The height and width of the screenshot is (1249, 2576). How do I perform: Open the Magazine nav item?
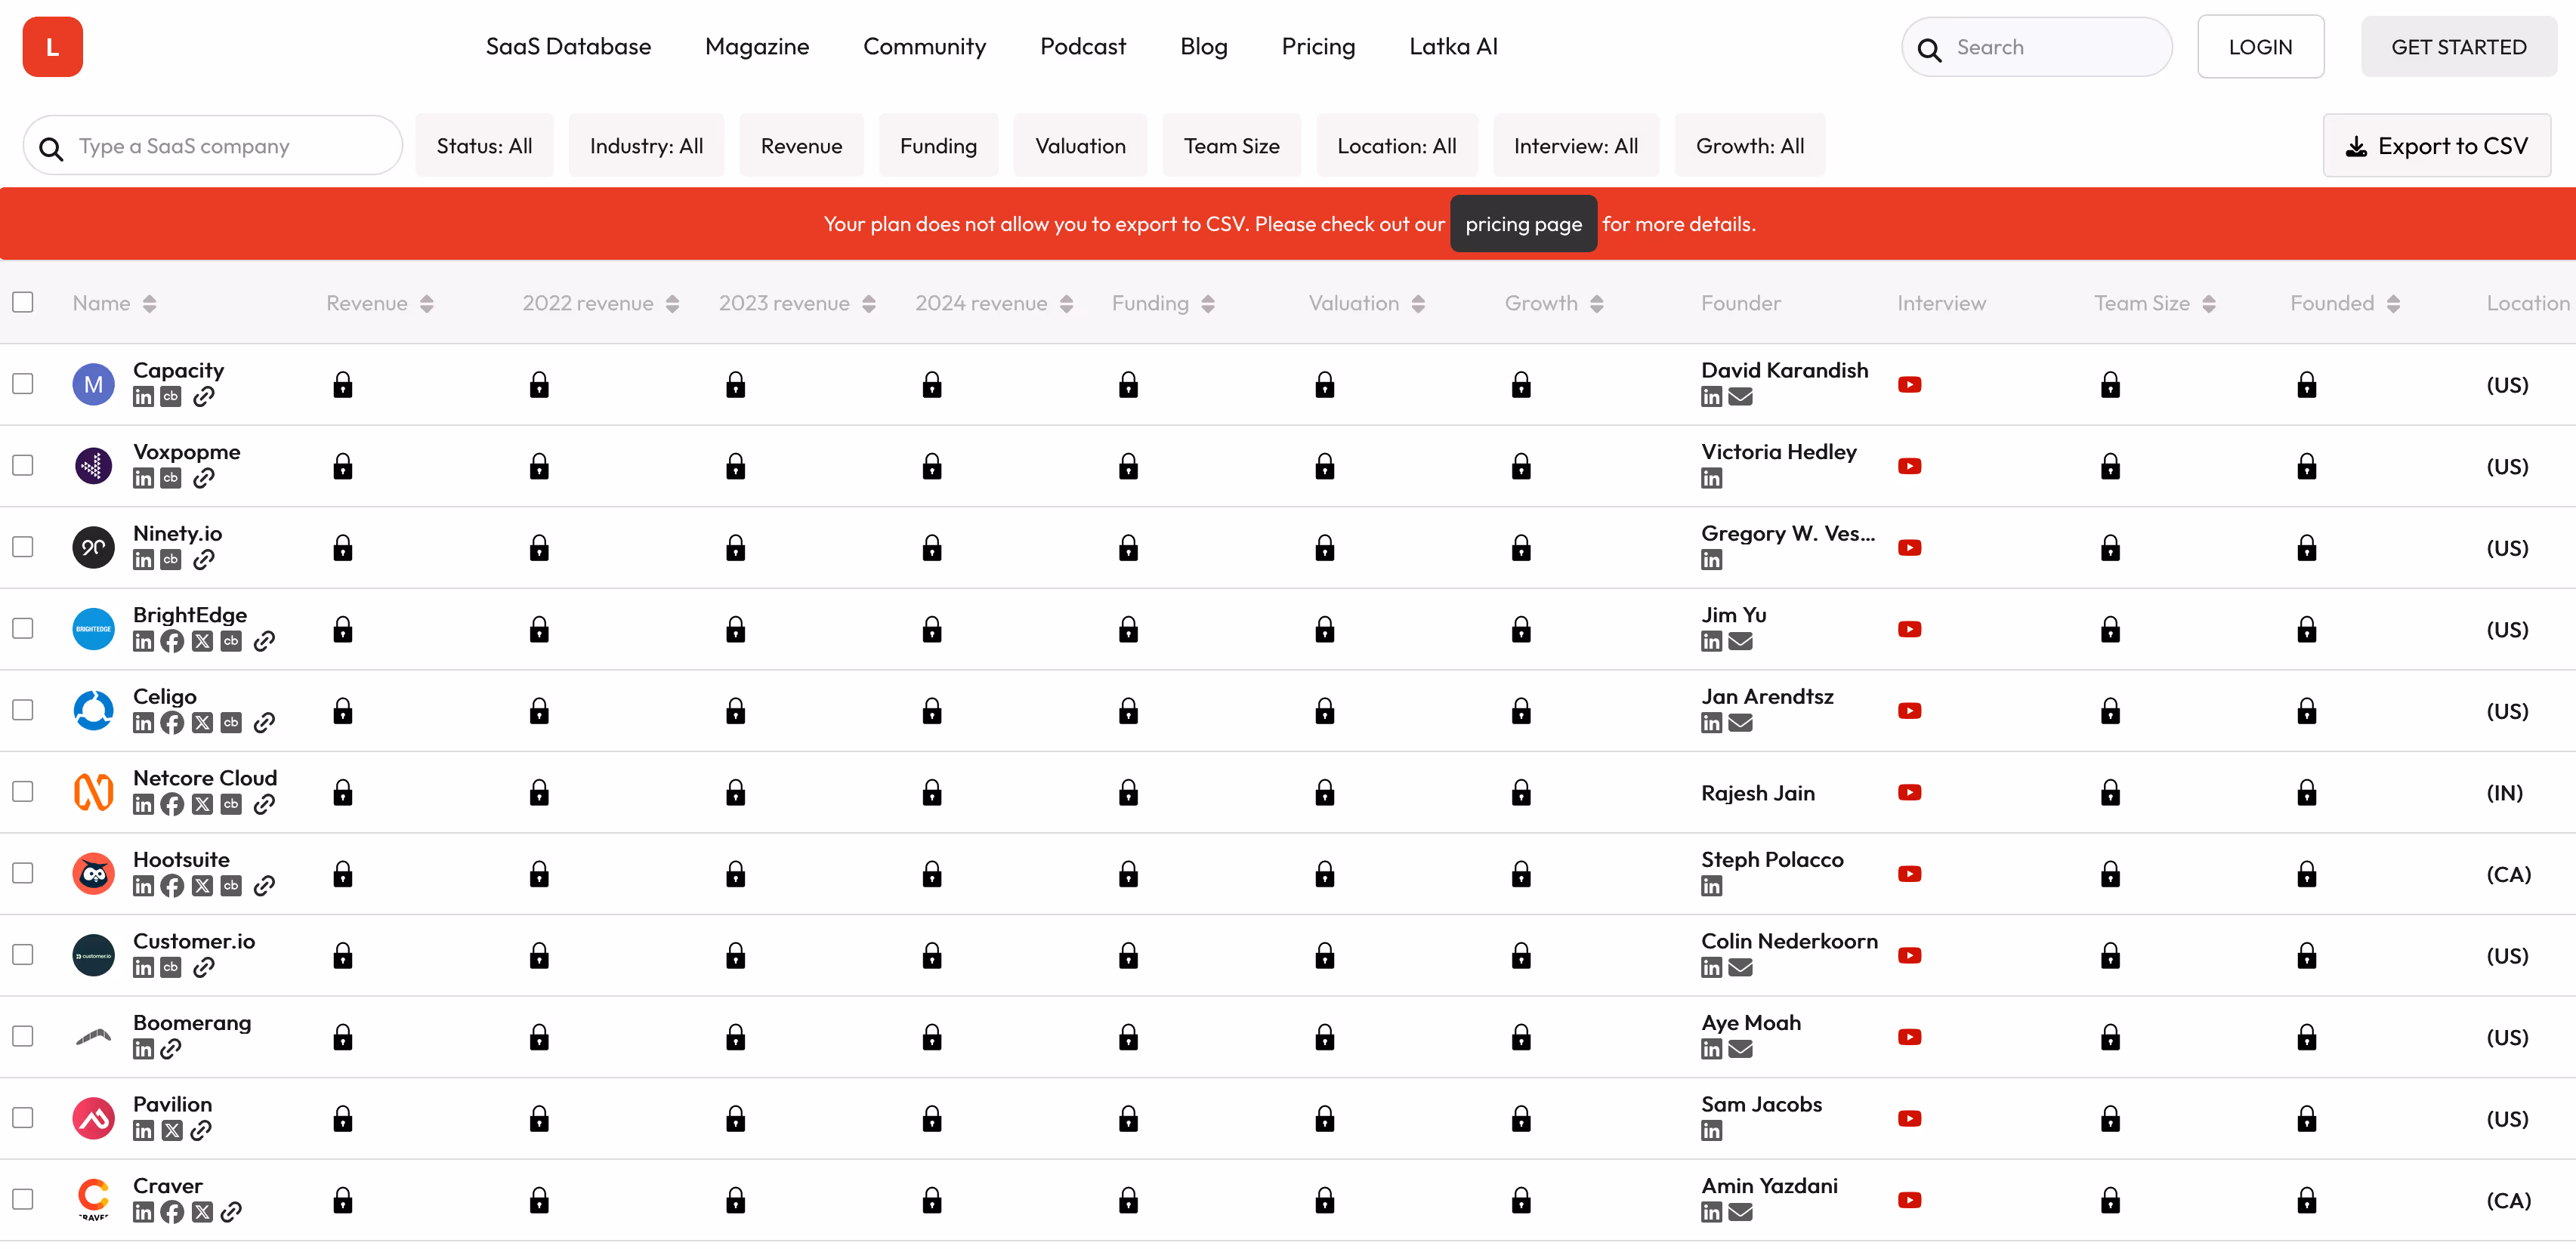[x=757, y=47]
